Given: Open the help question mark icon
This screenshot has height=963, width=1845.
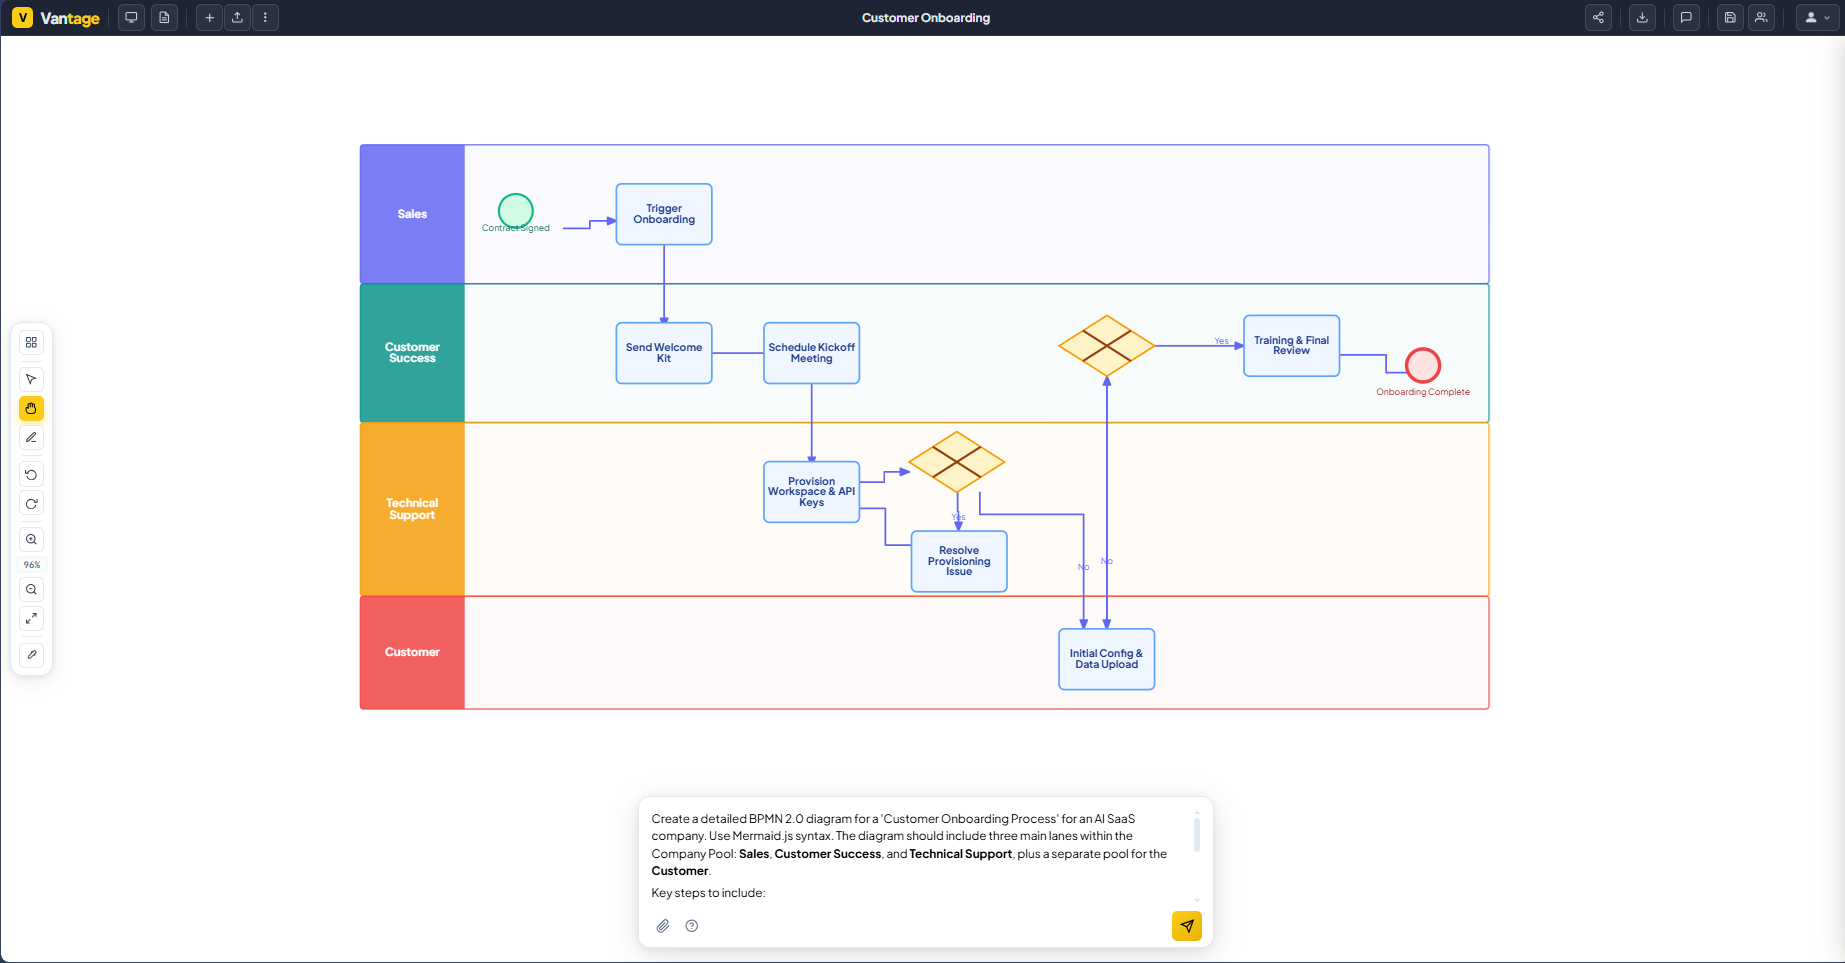Looking at the screenshot, I should (692, 926).
